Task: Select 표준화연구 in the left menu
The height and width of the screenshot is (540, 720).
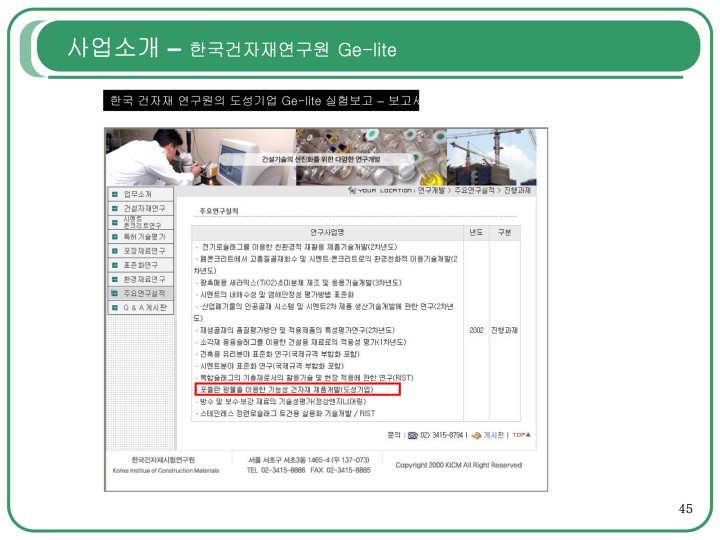Action: click(141, 265)
